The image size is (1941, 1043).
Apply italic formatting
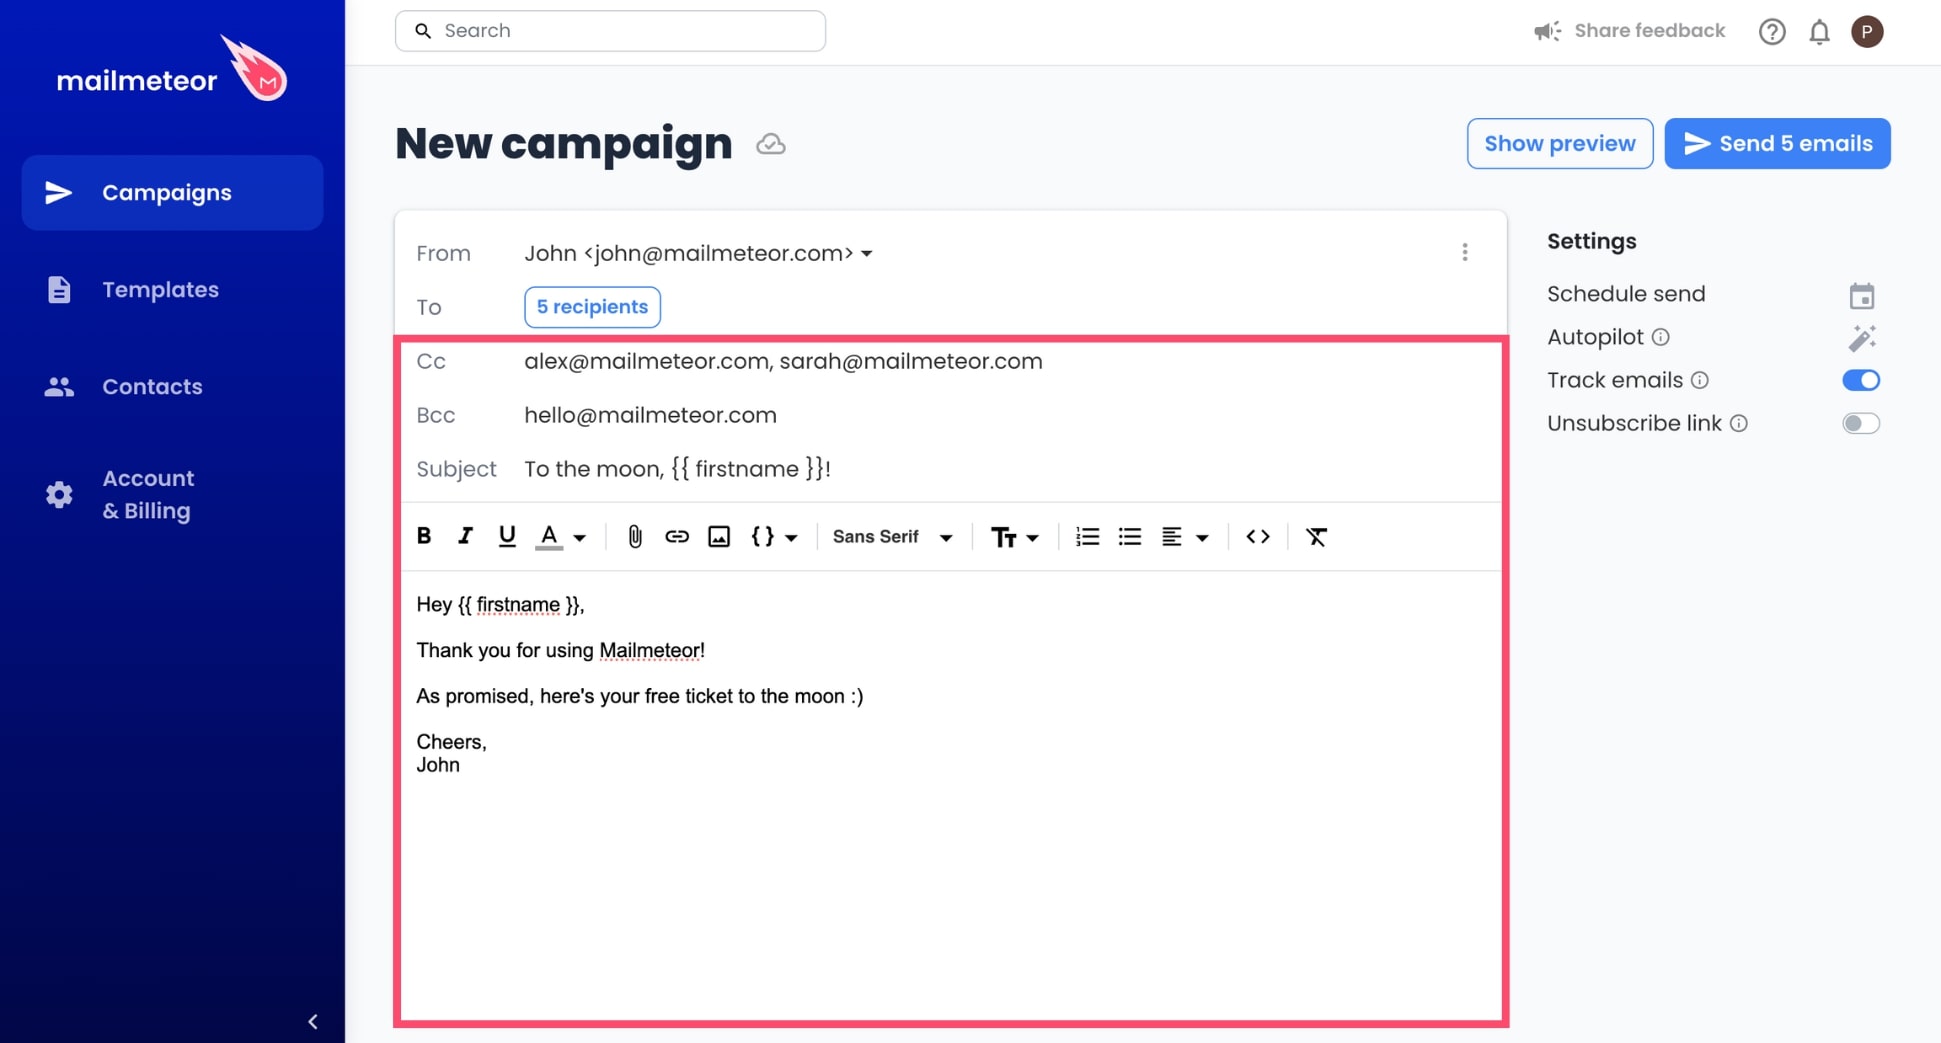[465, 536]
